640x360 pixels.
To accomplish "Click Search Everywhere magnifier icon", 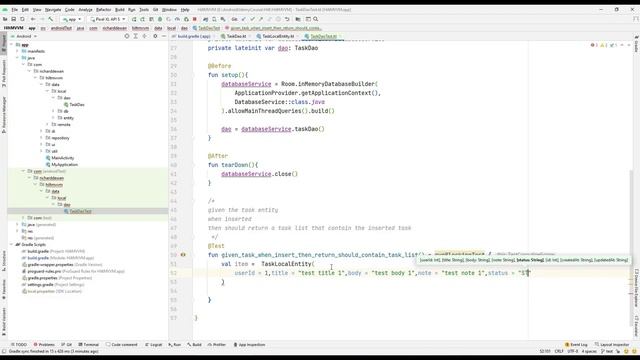I will point(316,19).
